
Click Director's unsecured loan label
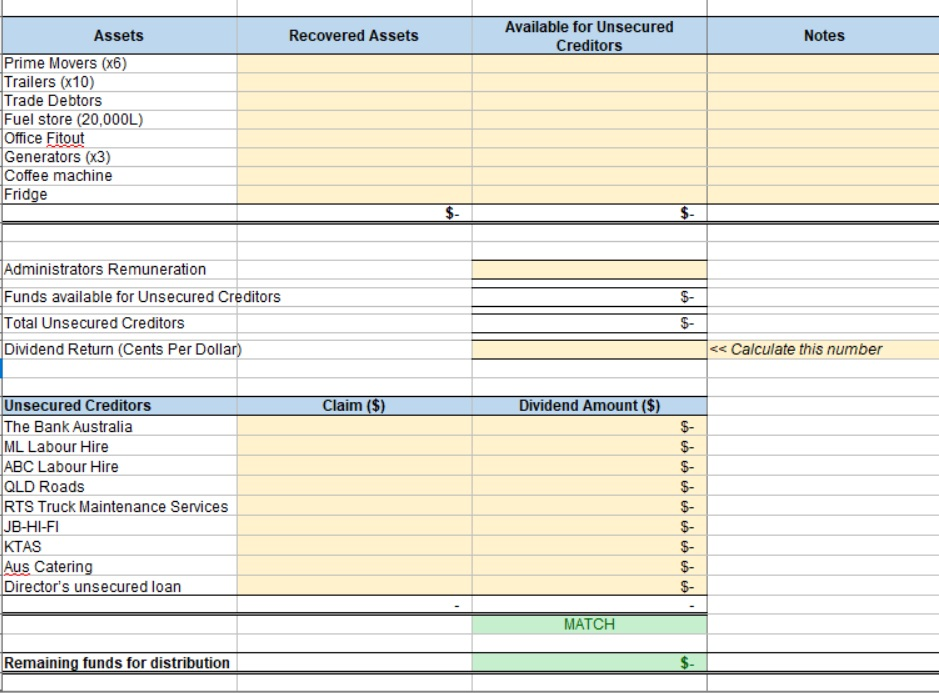pyautogui.click(x=92, y=586)
